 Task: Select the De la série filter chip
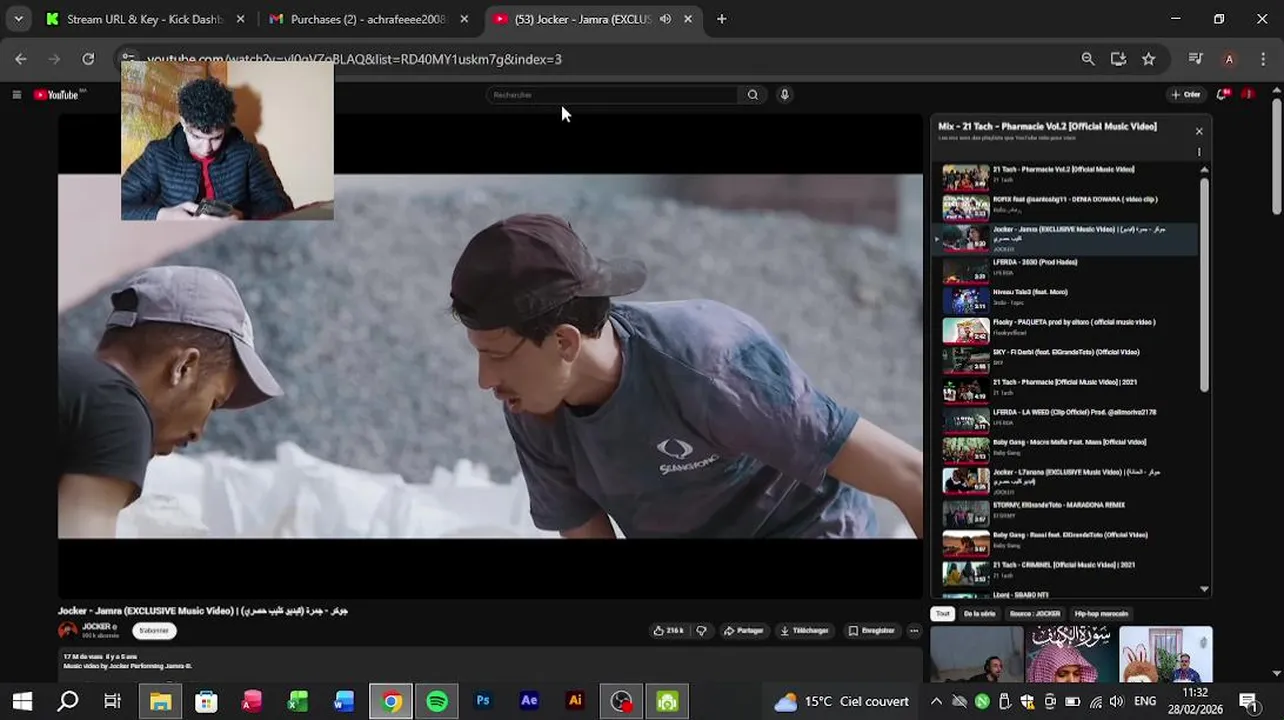[980, 614]
